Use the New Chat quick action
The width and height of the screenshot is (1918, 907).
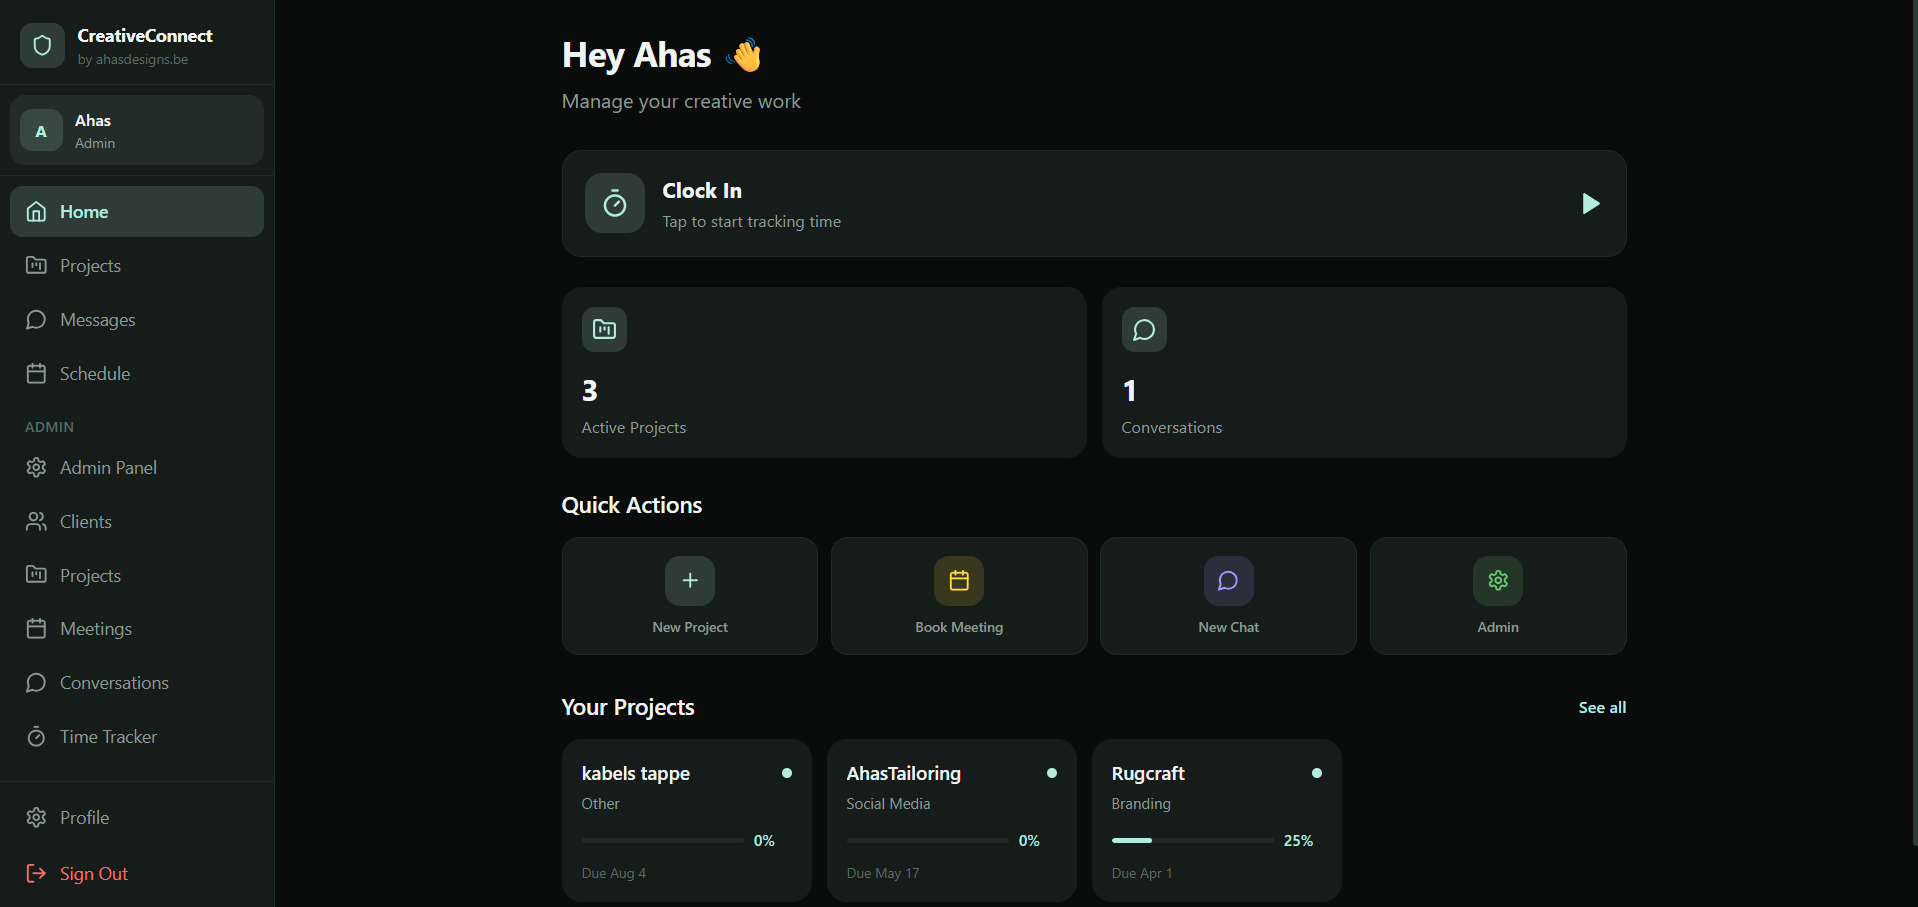click(1227, 595)
